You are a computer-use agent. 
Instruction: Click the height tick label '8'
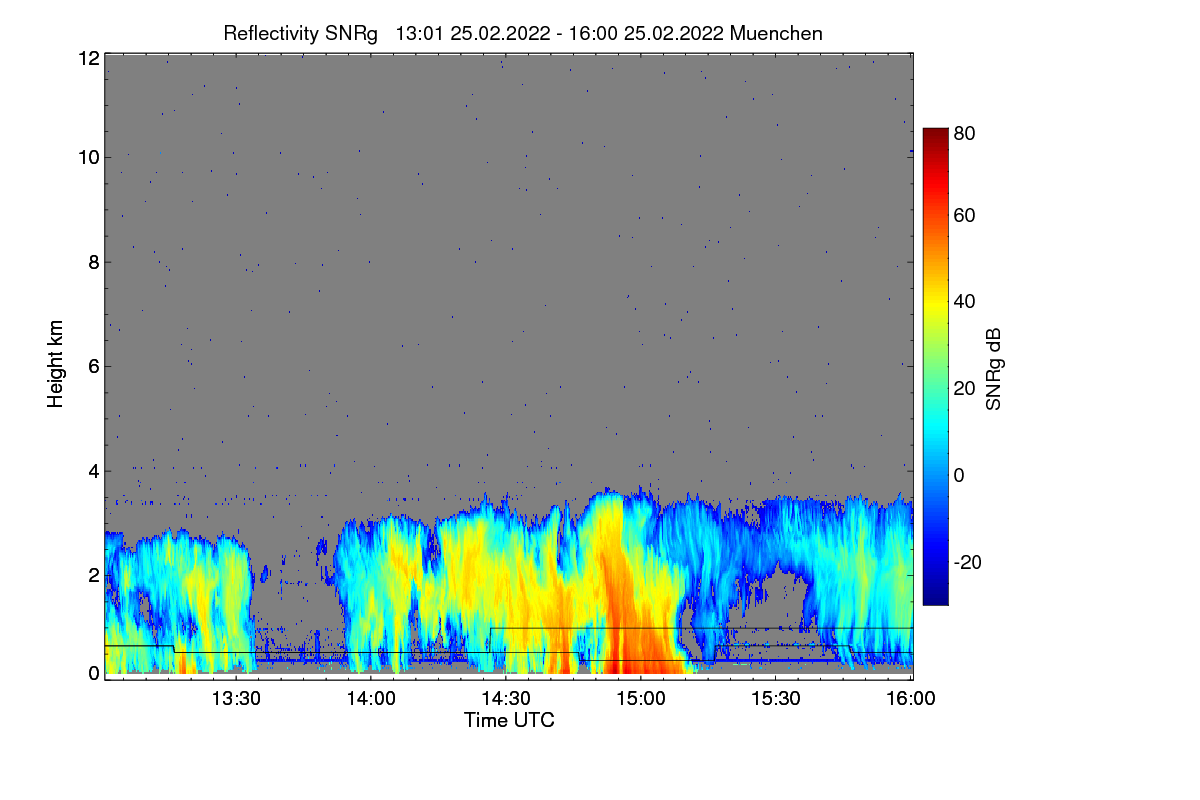[93, 262]
